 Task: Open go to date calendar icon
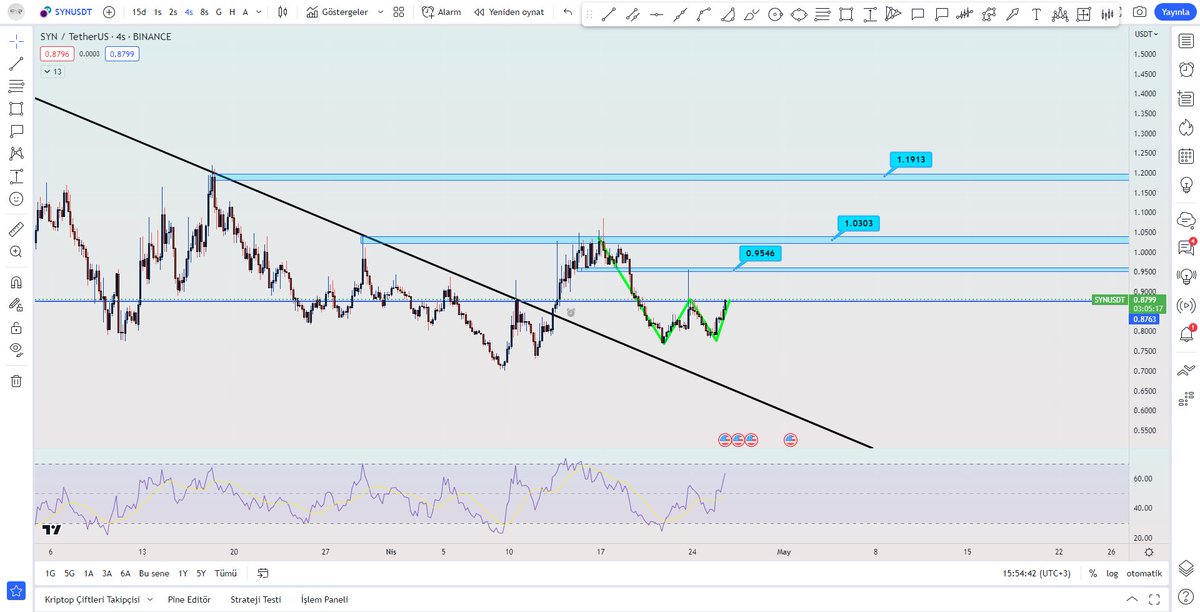(263, 573)
